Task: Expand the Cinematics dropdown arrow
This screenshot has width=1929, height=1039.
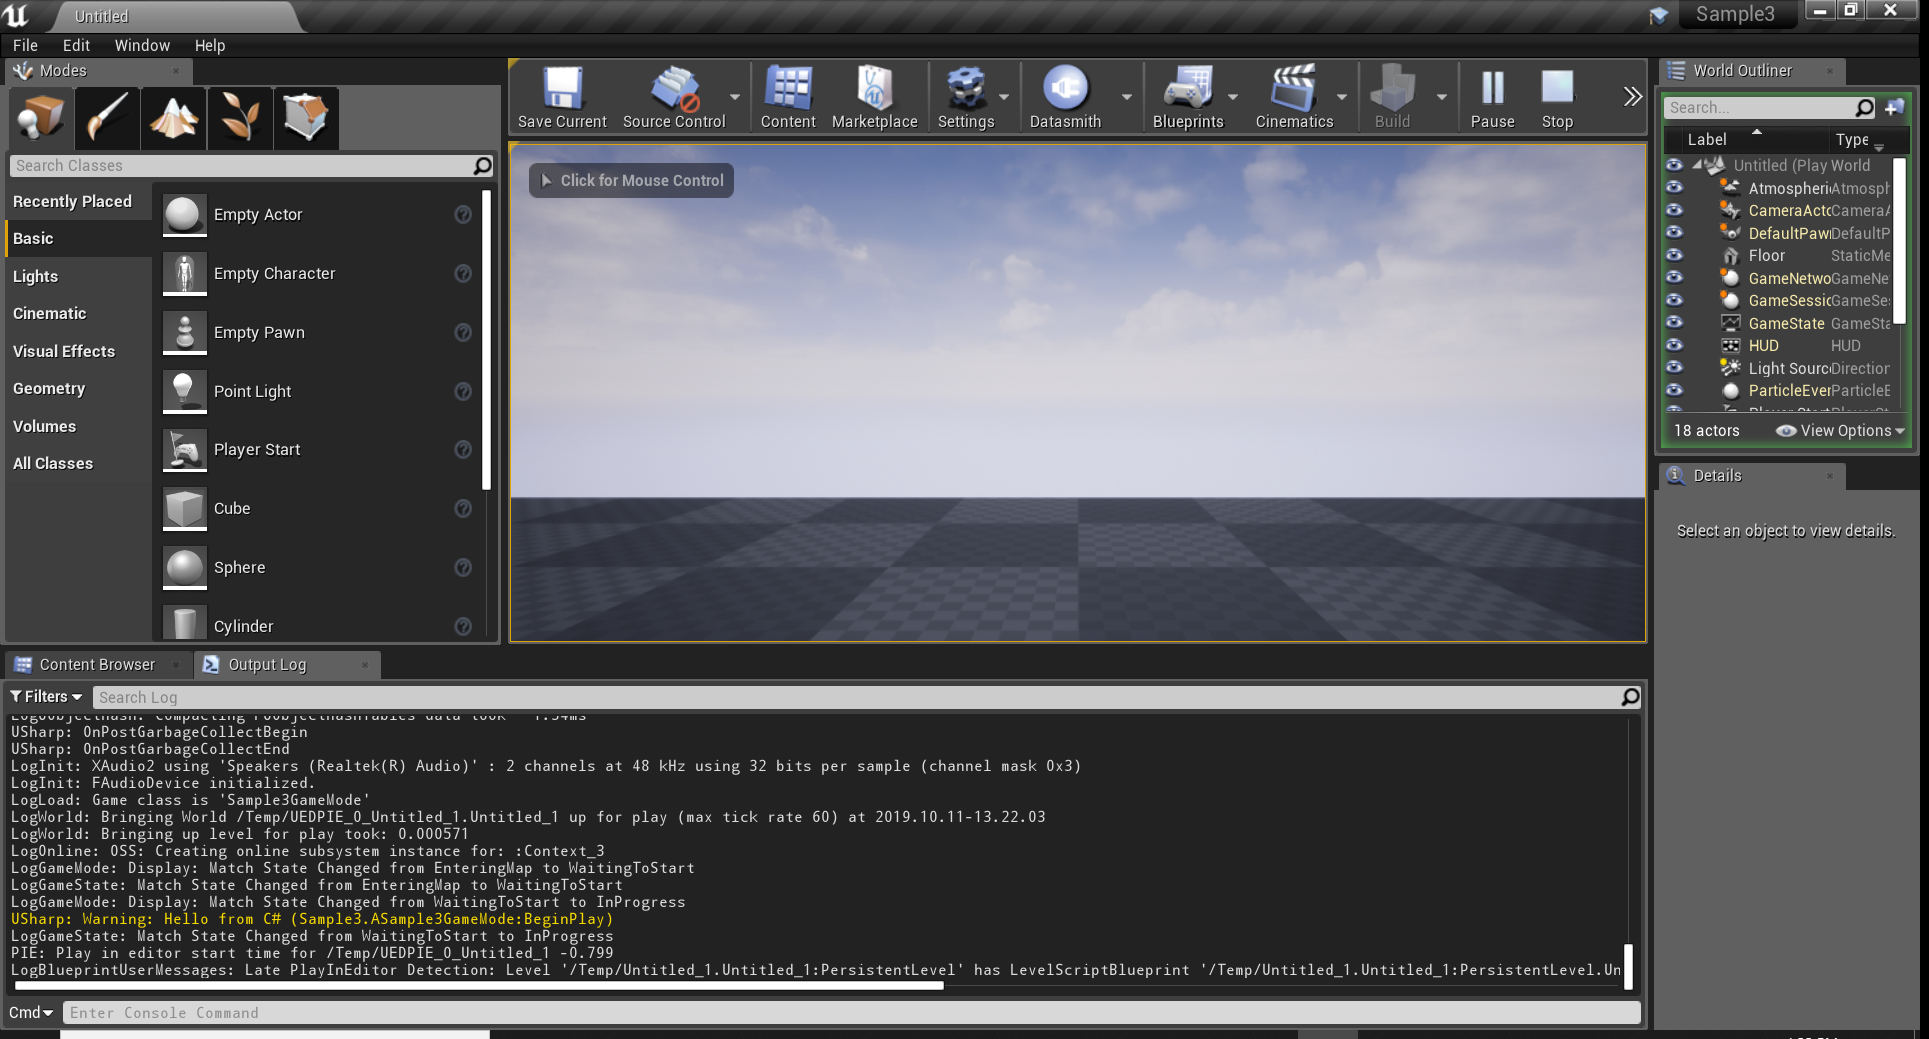Action: pyautogui.click(x=1342, y=97)
